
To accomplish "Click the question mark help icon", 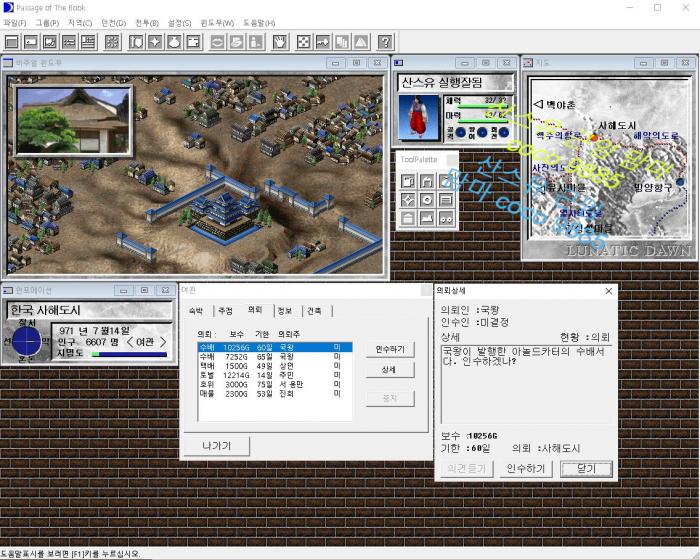I will [x=386, y=42].
